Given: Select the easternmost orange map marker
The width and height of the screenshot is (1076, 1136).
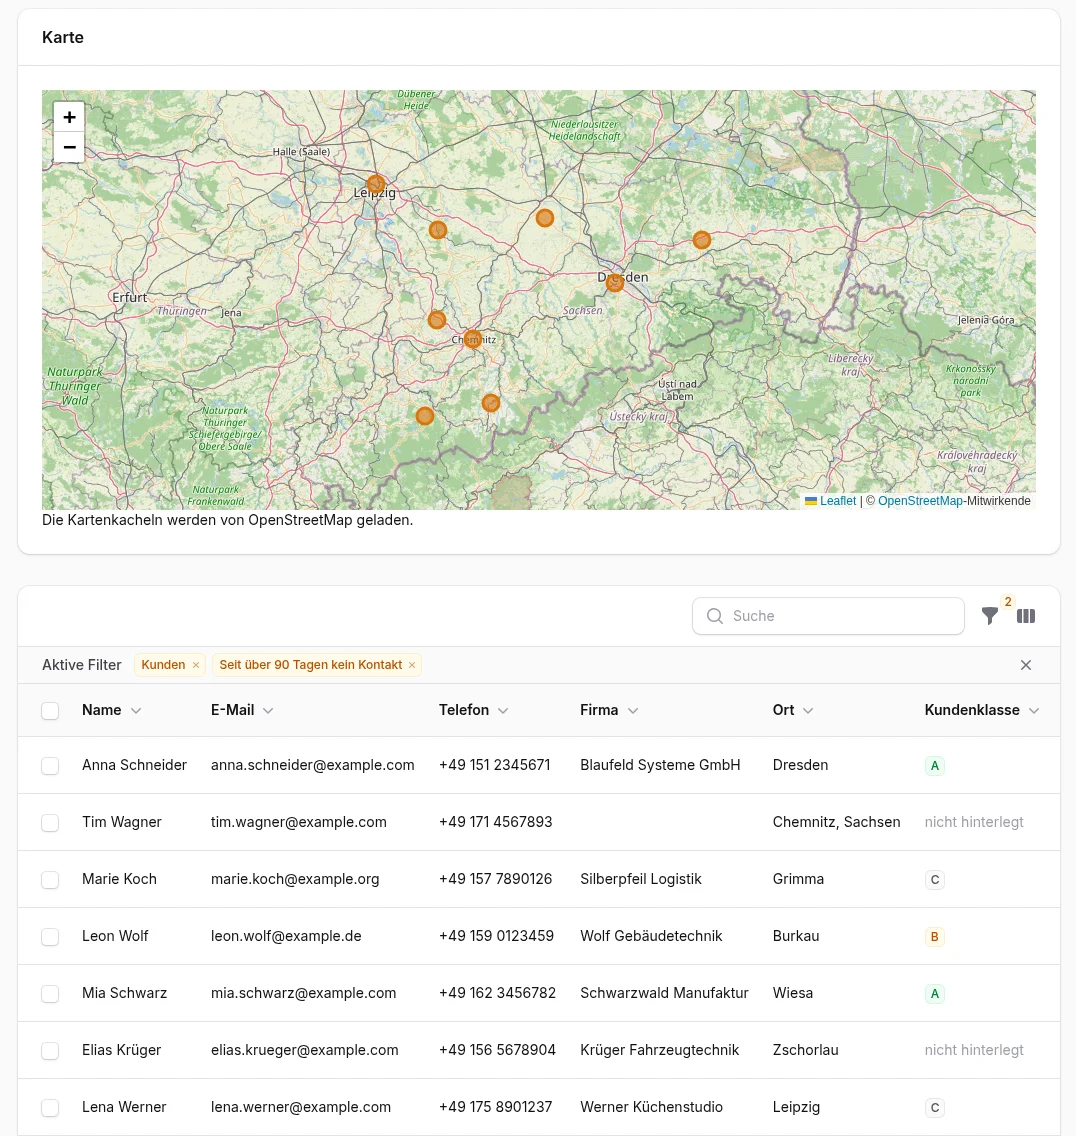Looking at the screenshot, I should click(x=701, y=240).
